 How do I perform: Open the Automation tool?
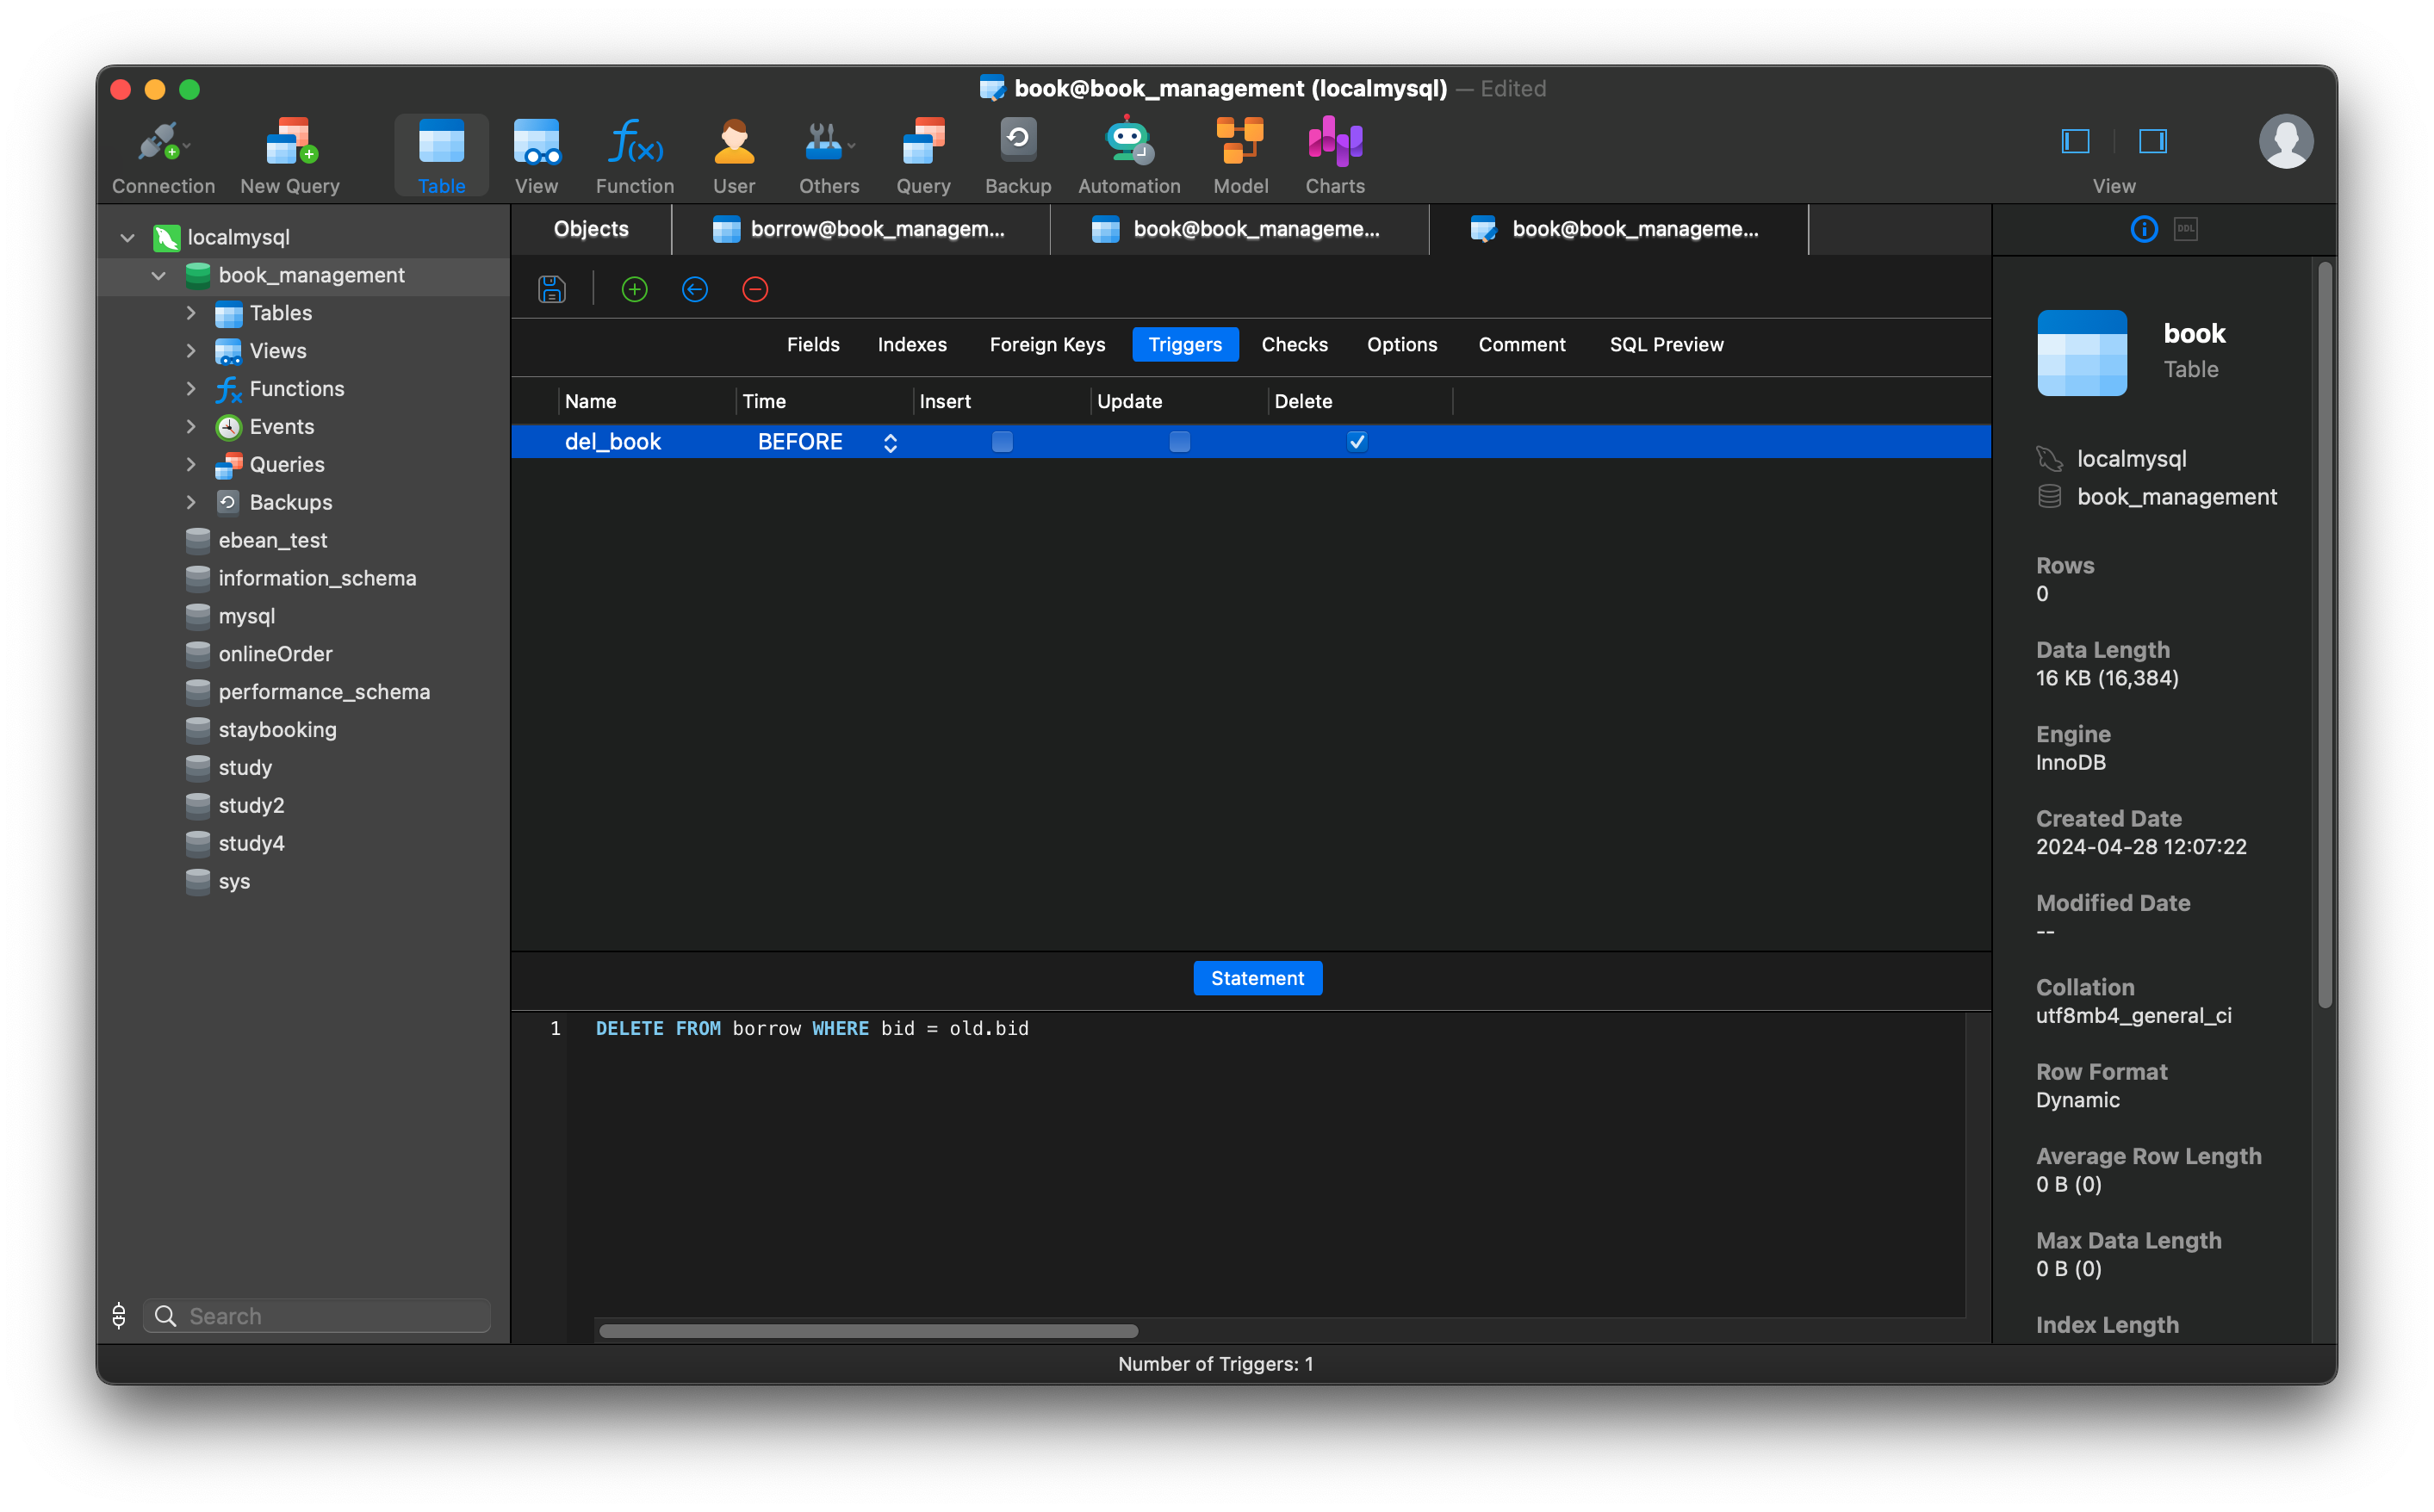coord(1128,153)
